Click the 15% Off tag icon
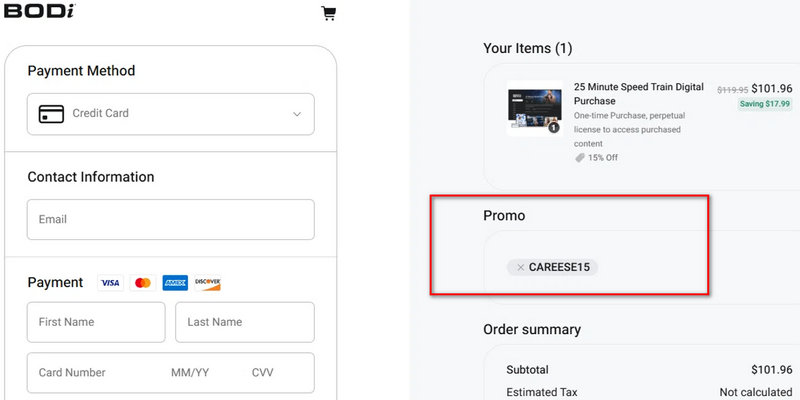Viewport: 800px width, 400px height. [580, 158]
